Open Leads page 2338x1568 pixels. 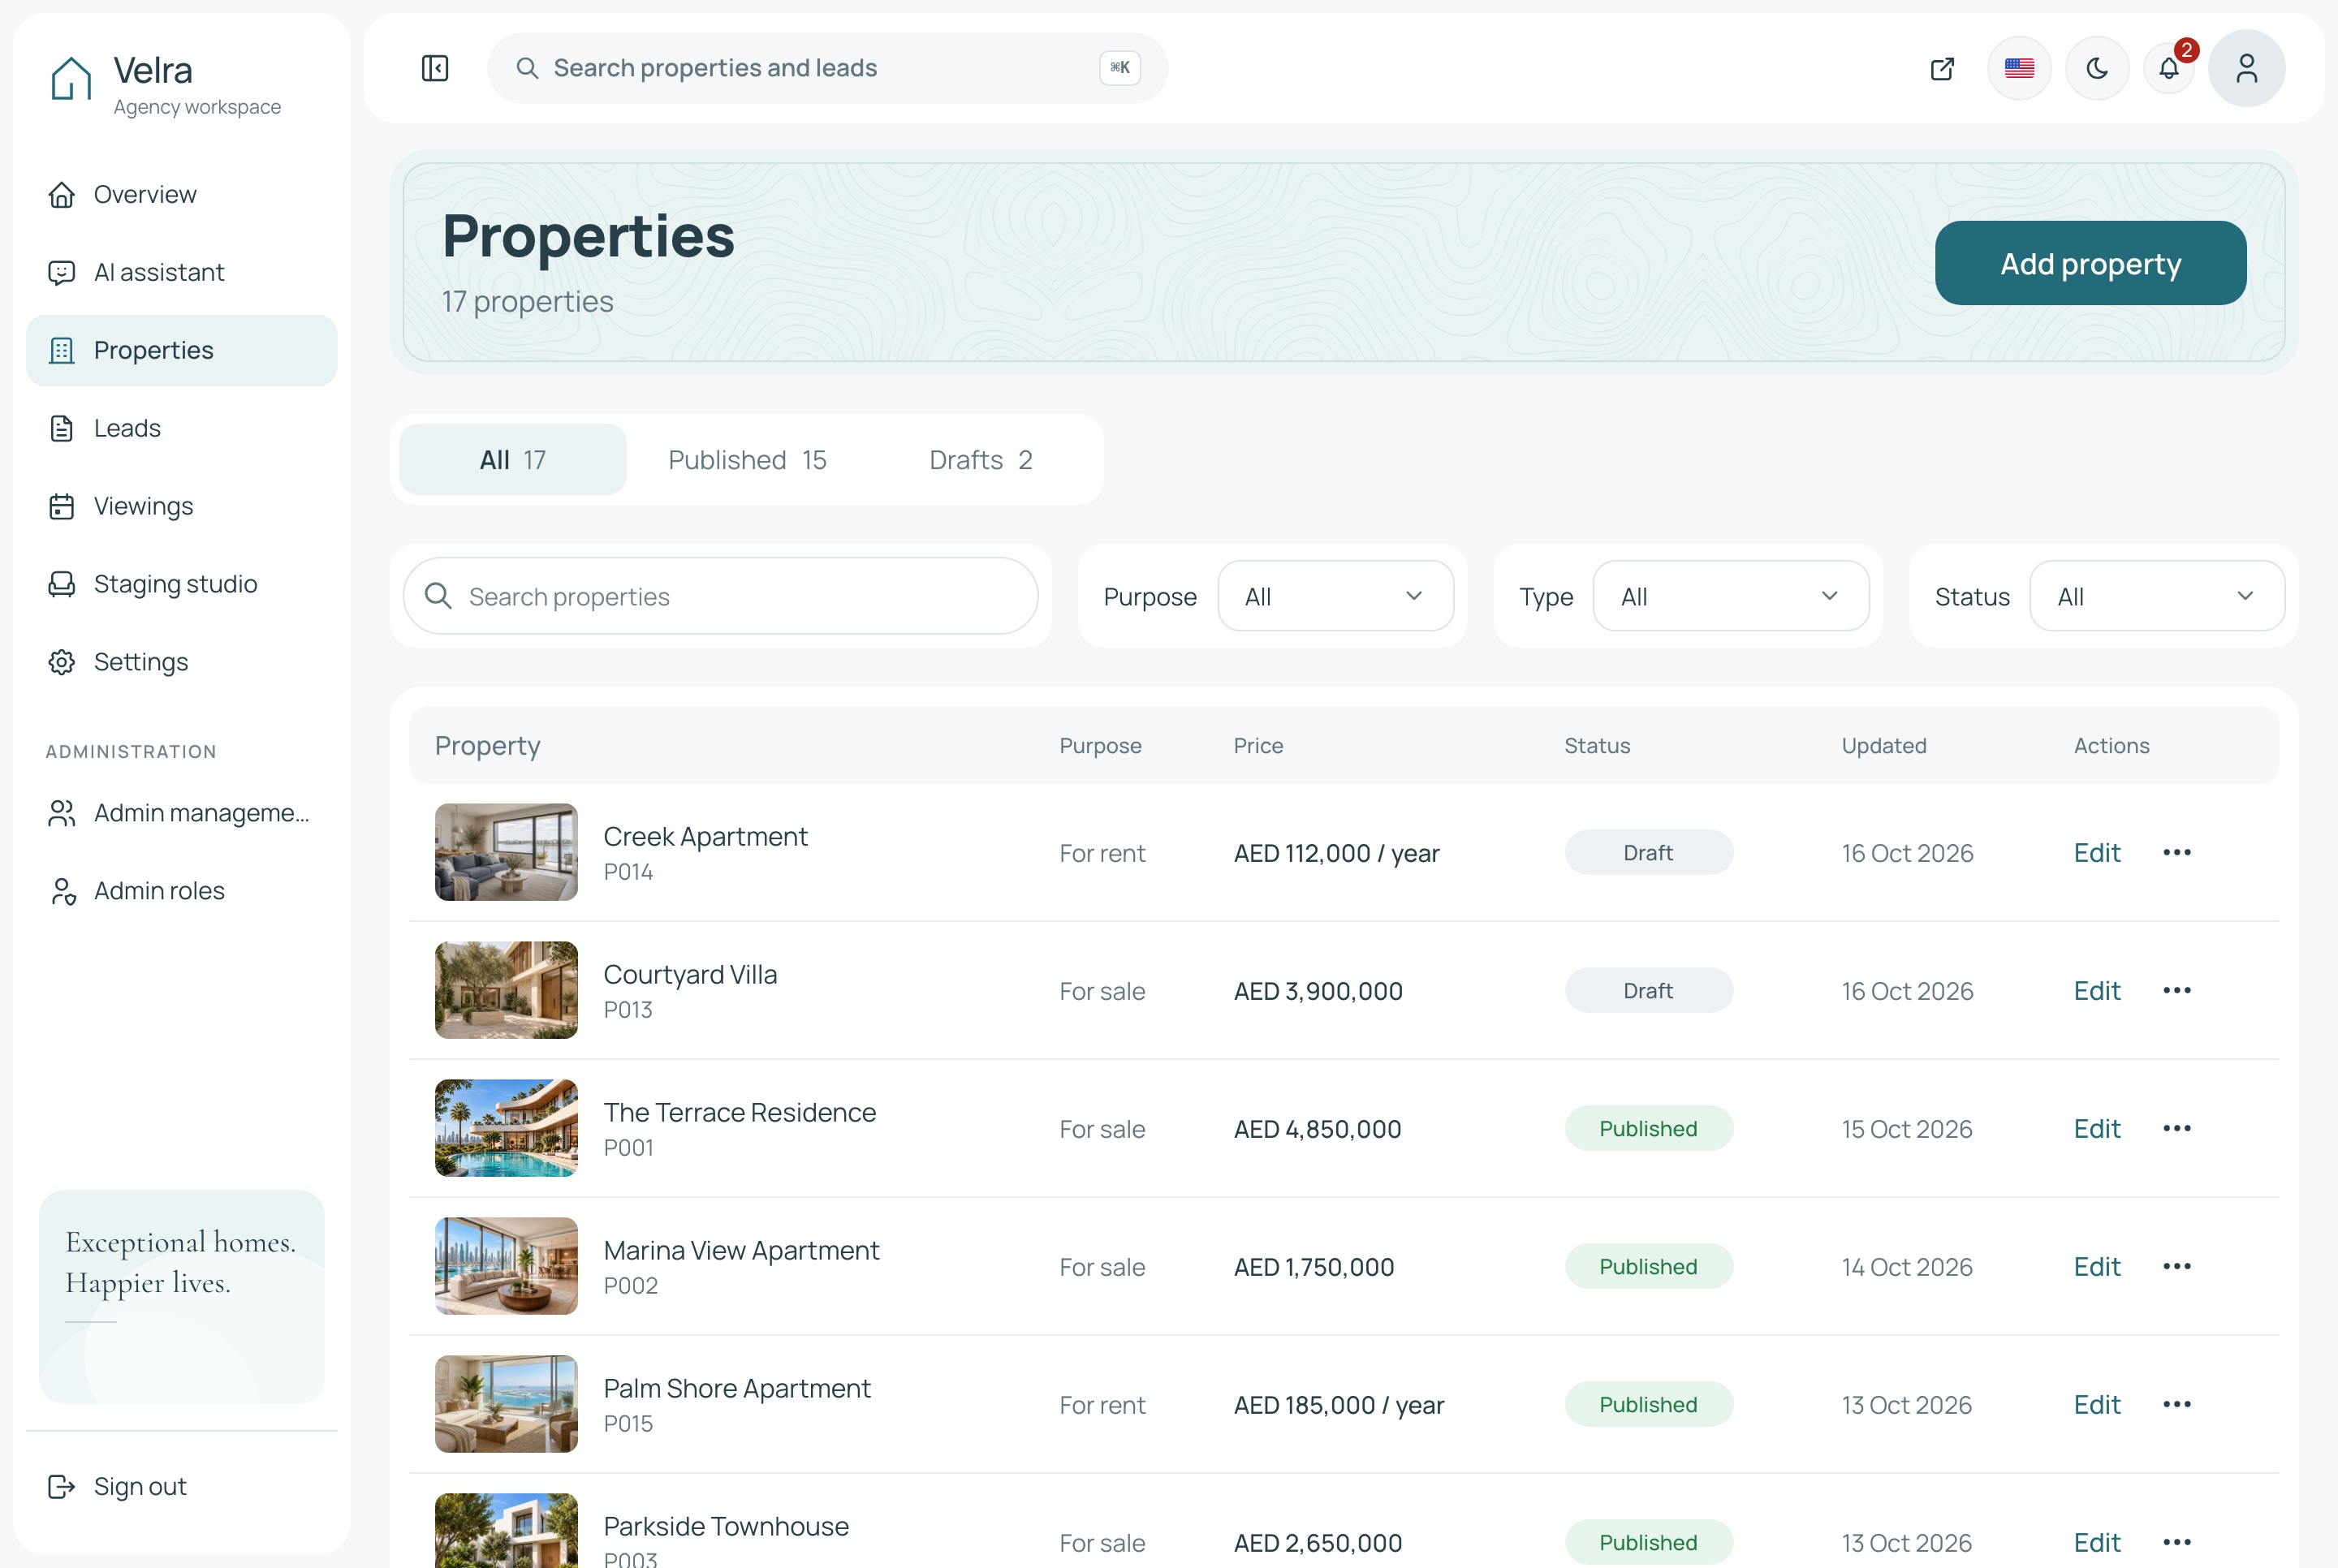point(182,428)
